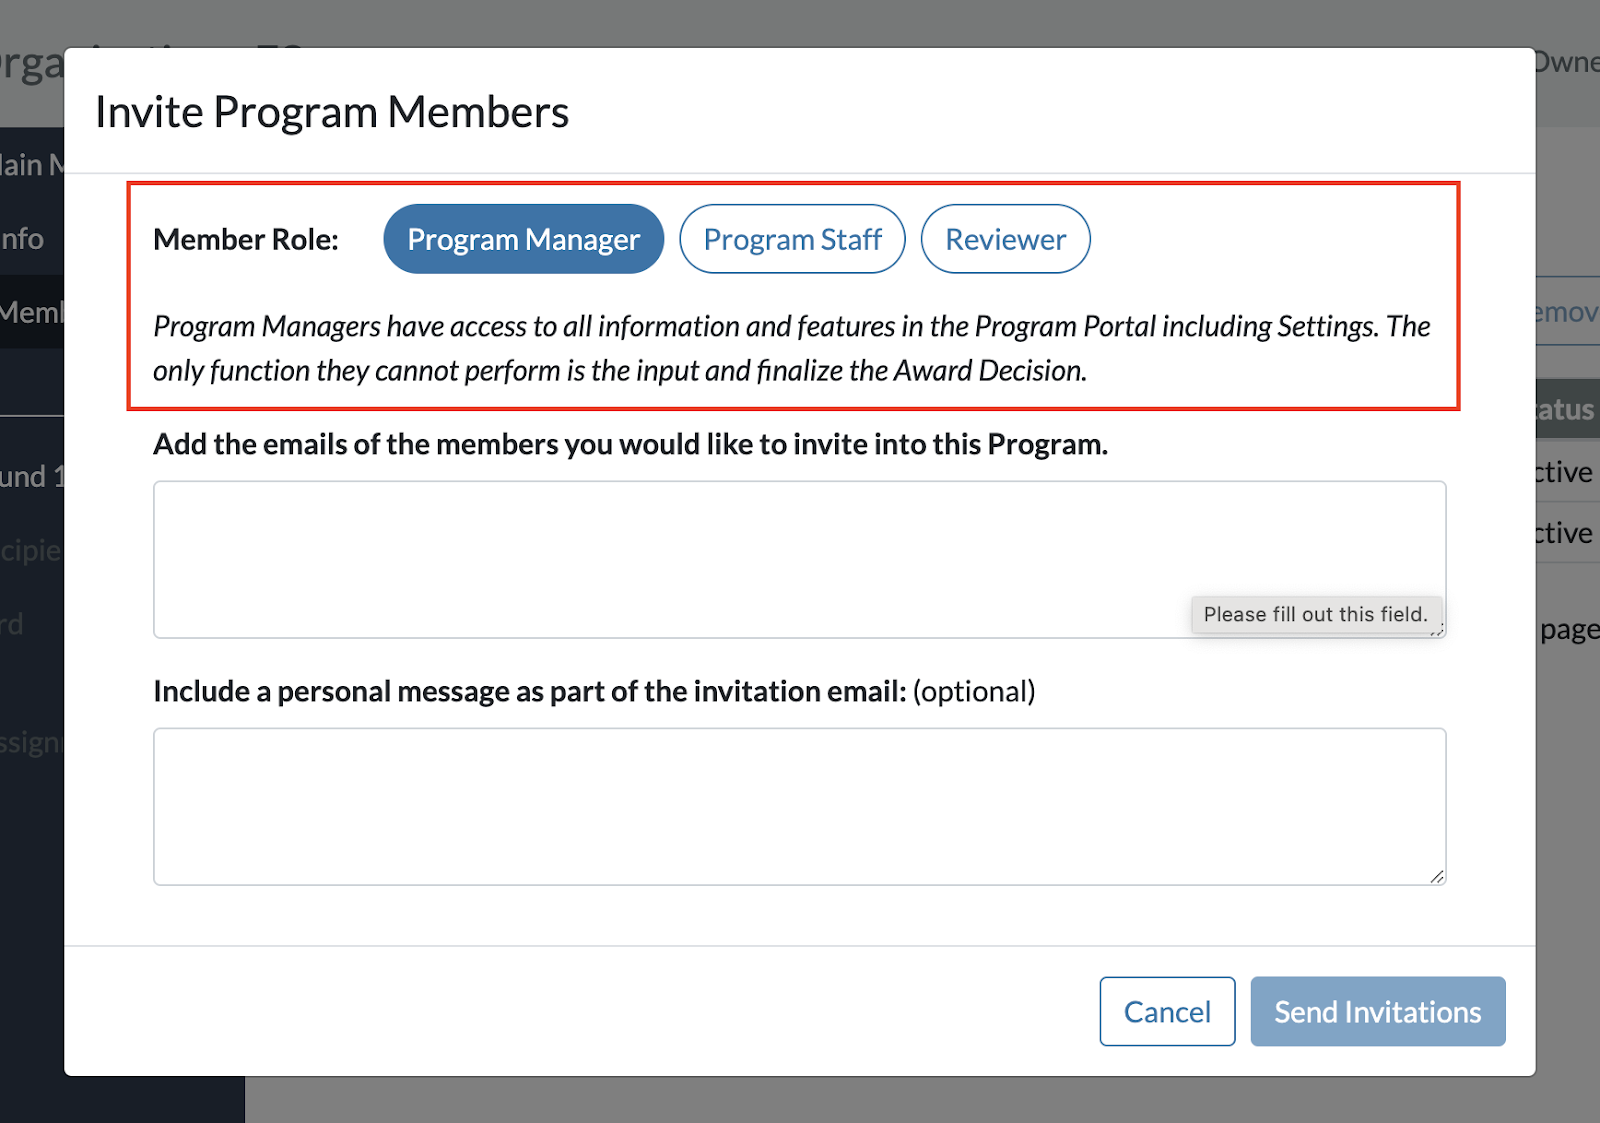The image size is (1600, 1123).
Task: Click the Owner label at top right
Action: tap(1570, 62)
